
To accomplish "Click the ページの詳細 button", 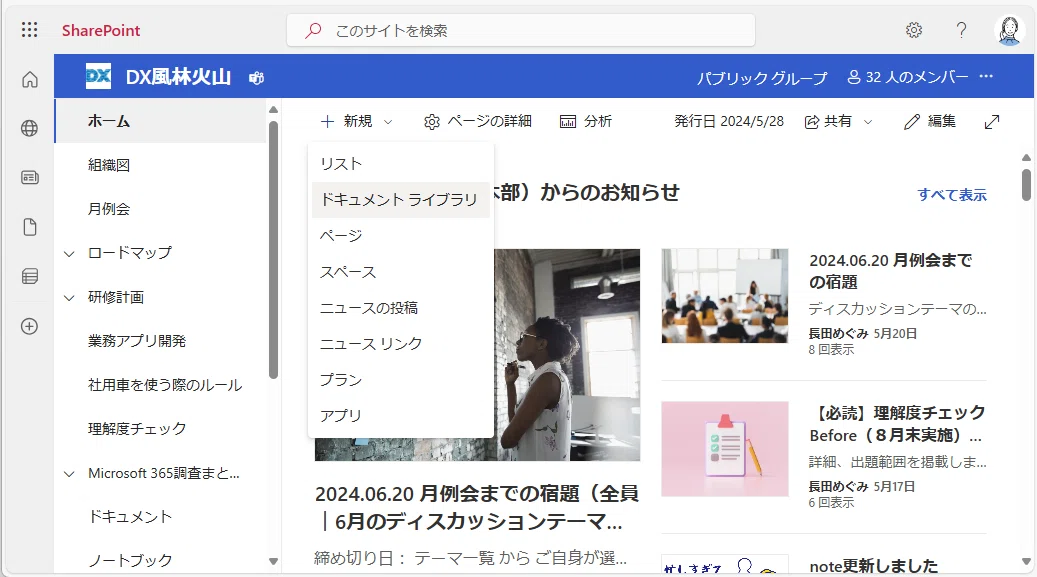I will point(478,122).
